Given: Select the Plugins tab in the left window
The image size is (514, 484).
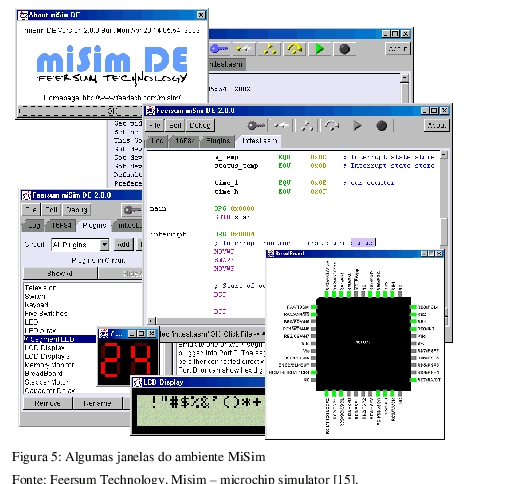Looking at the screenshot, I should (x=94, y=226).
